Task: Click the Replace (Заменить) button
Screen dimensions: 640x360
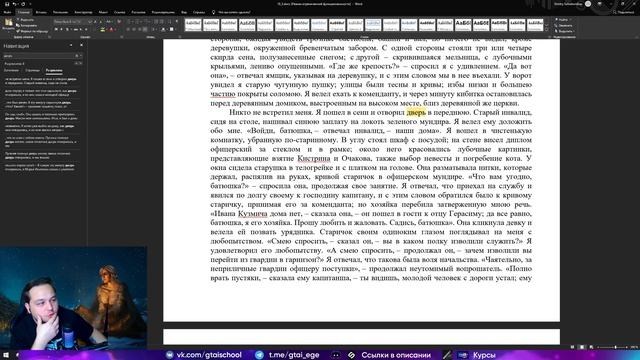Action: pos(564,25)
